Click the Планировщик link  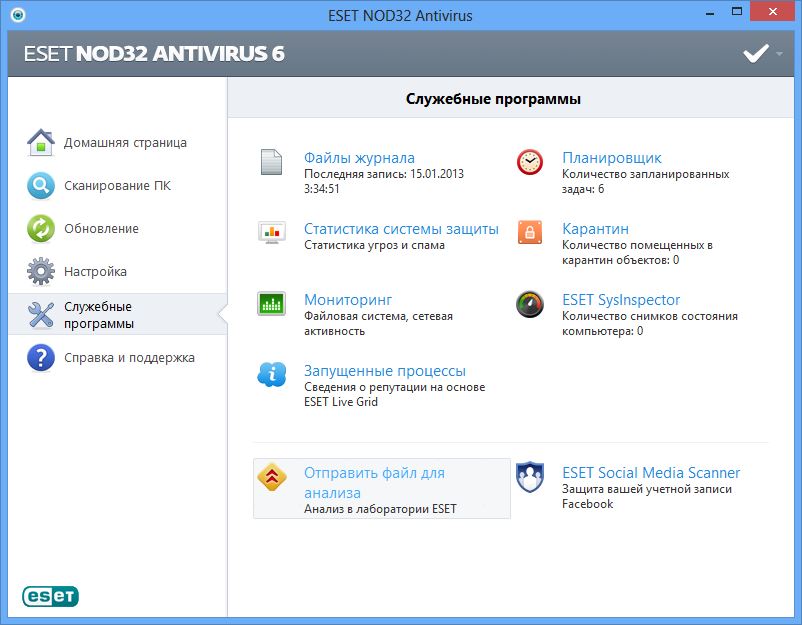pyautogui.click(x=611, y=158)
